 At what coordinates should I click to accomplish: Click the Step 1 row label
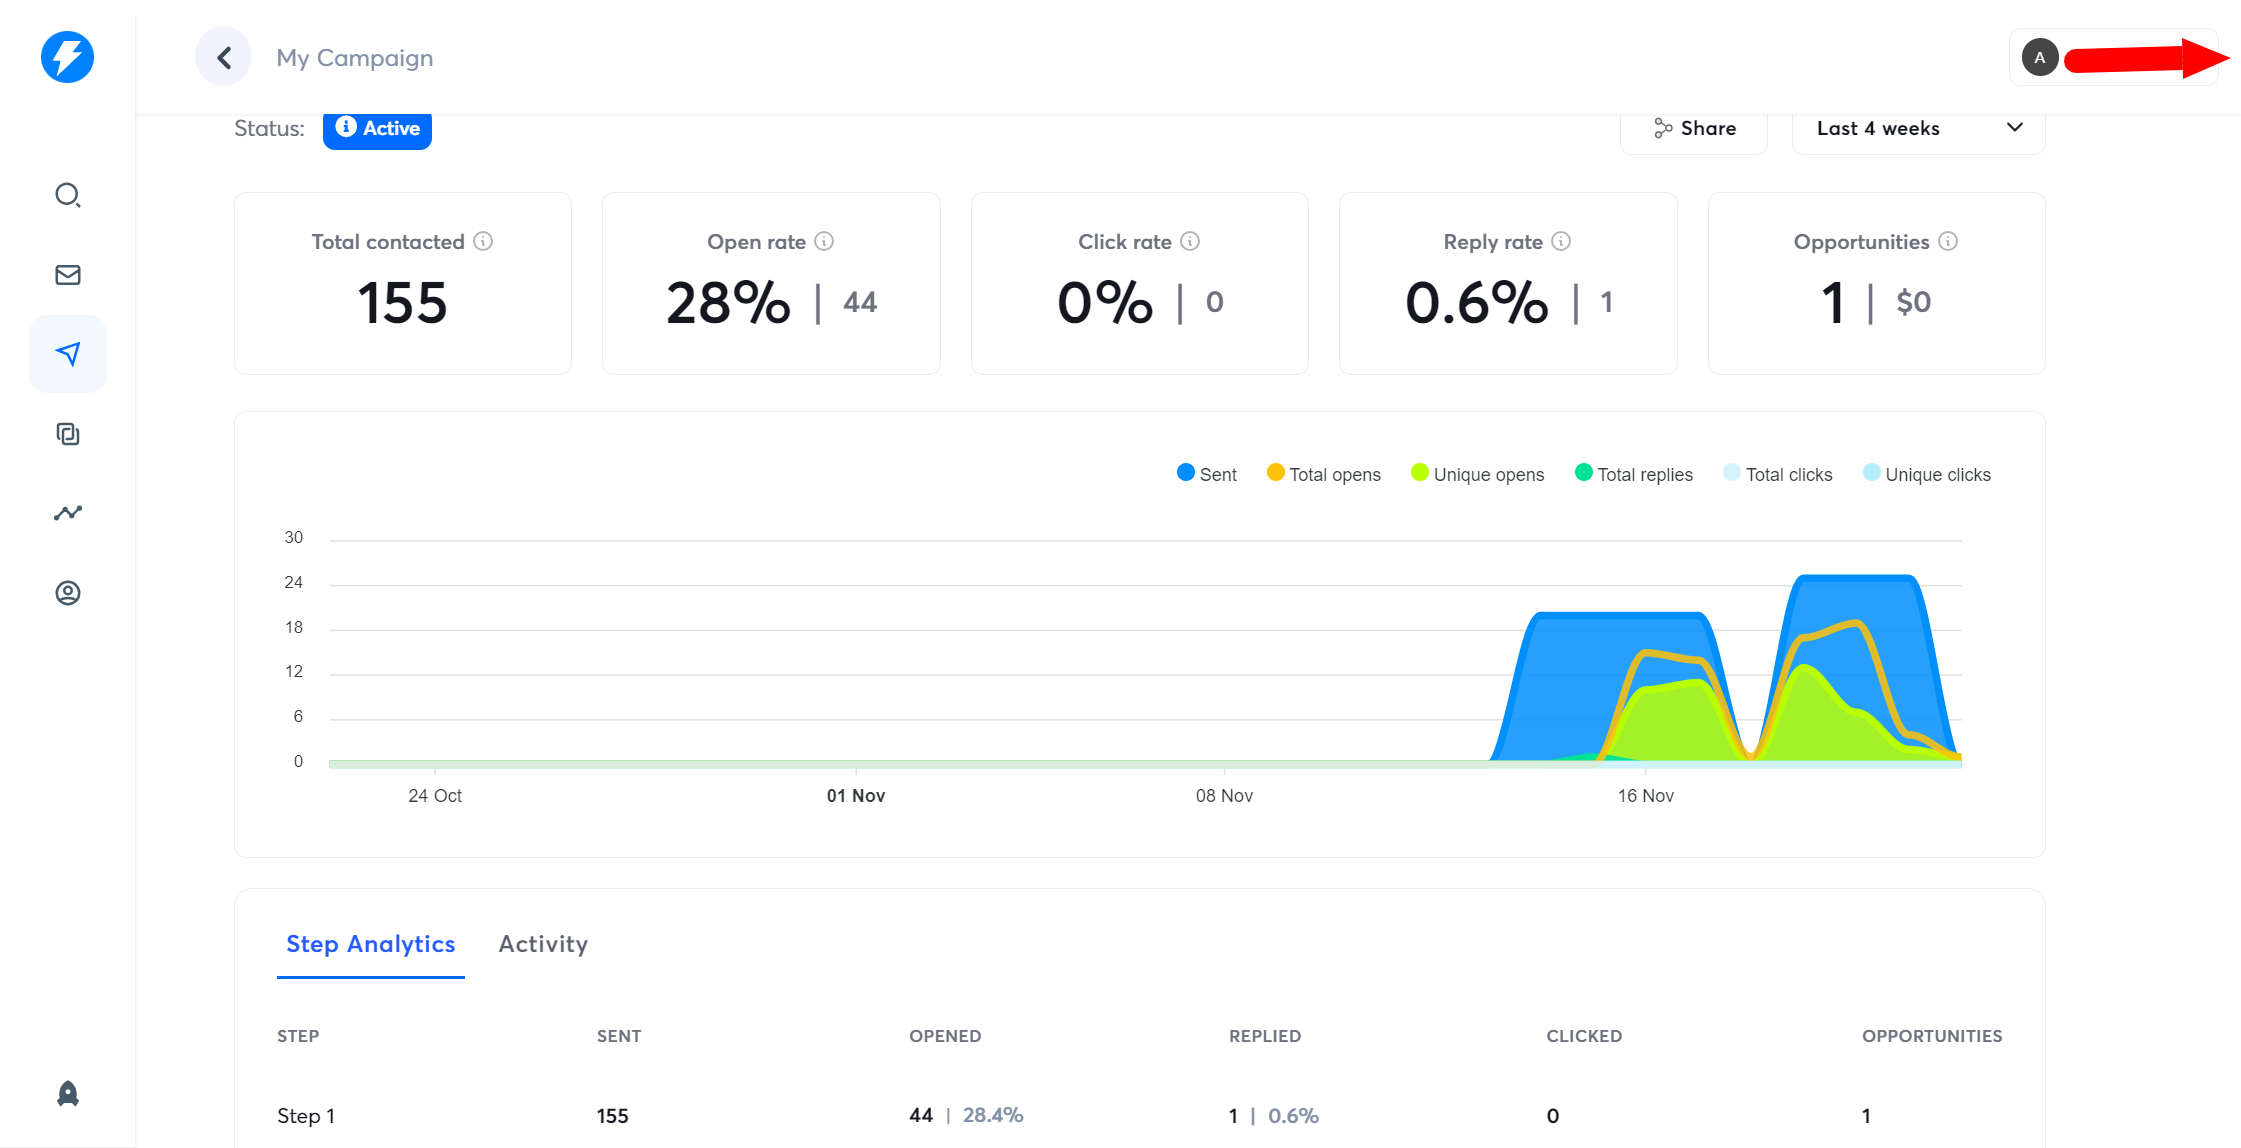point(306,1116)
